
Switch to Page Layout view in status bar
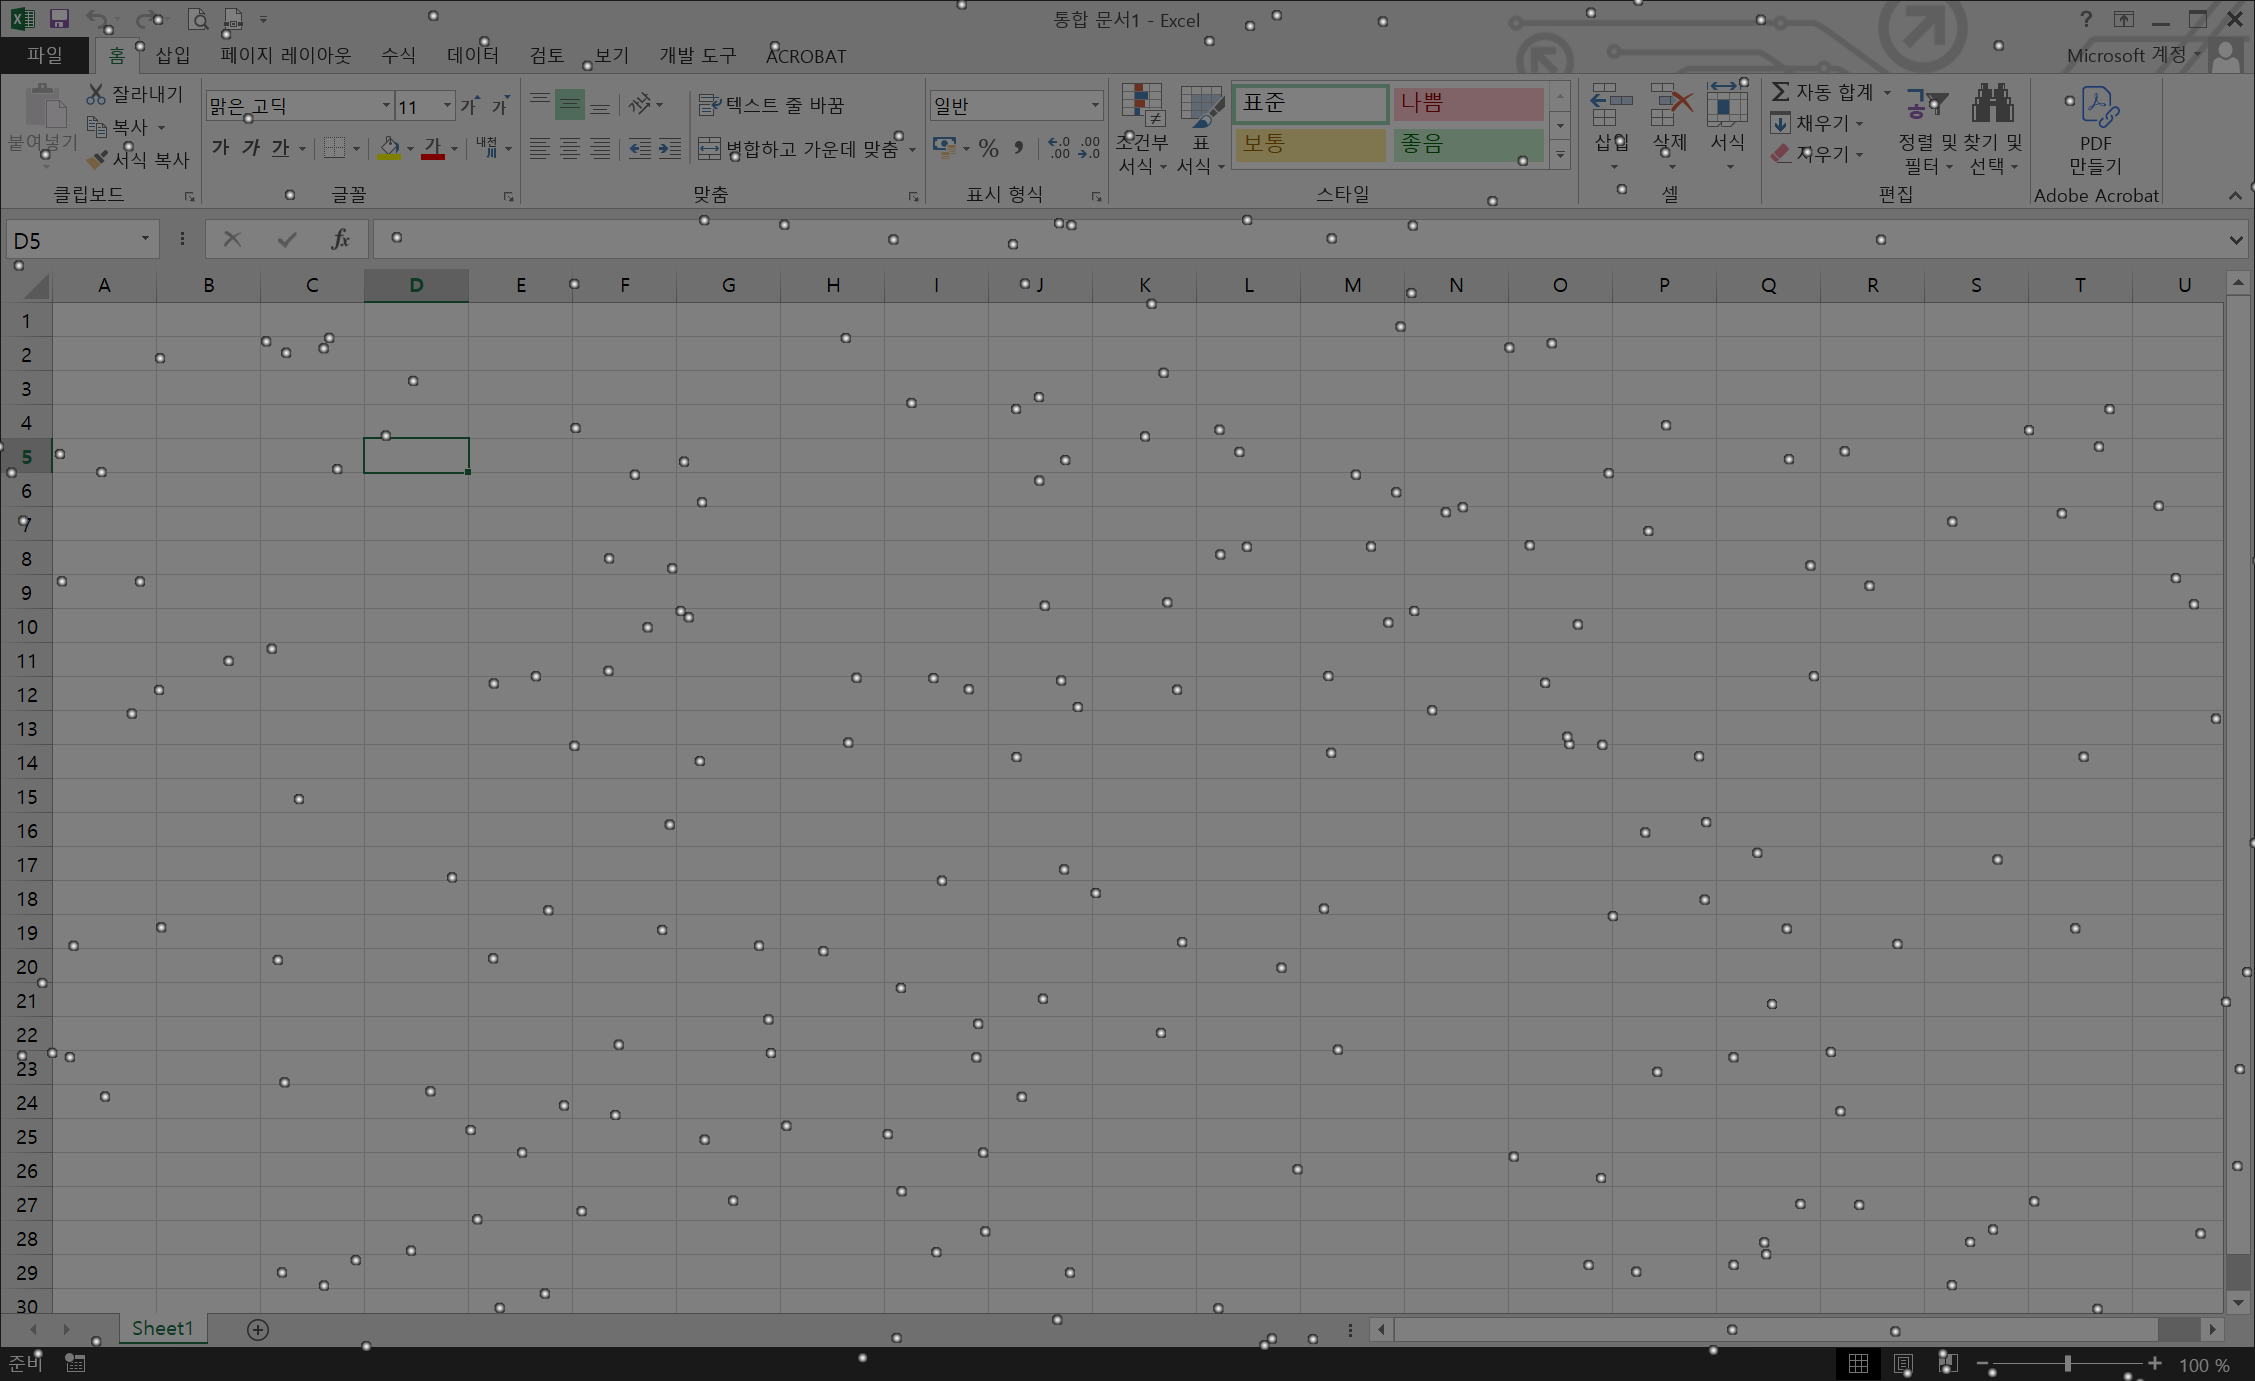coord(1903,1364)
